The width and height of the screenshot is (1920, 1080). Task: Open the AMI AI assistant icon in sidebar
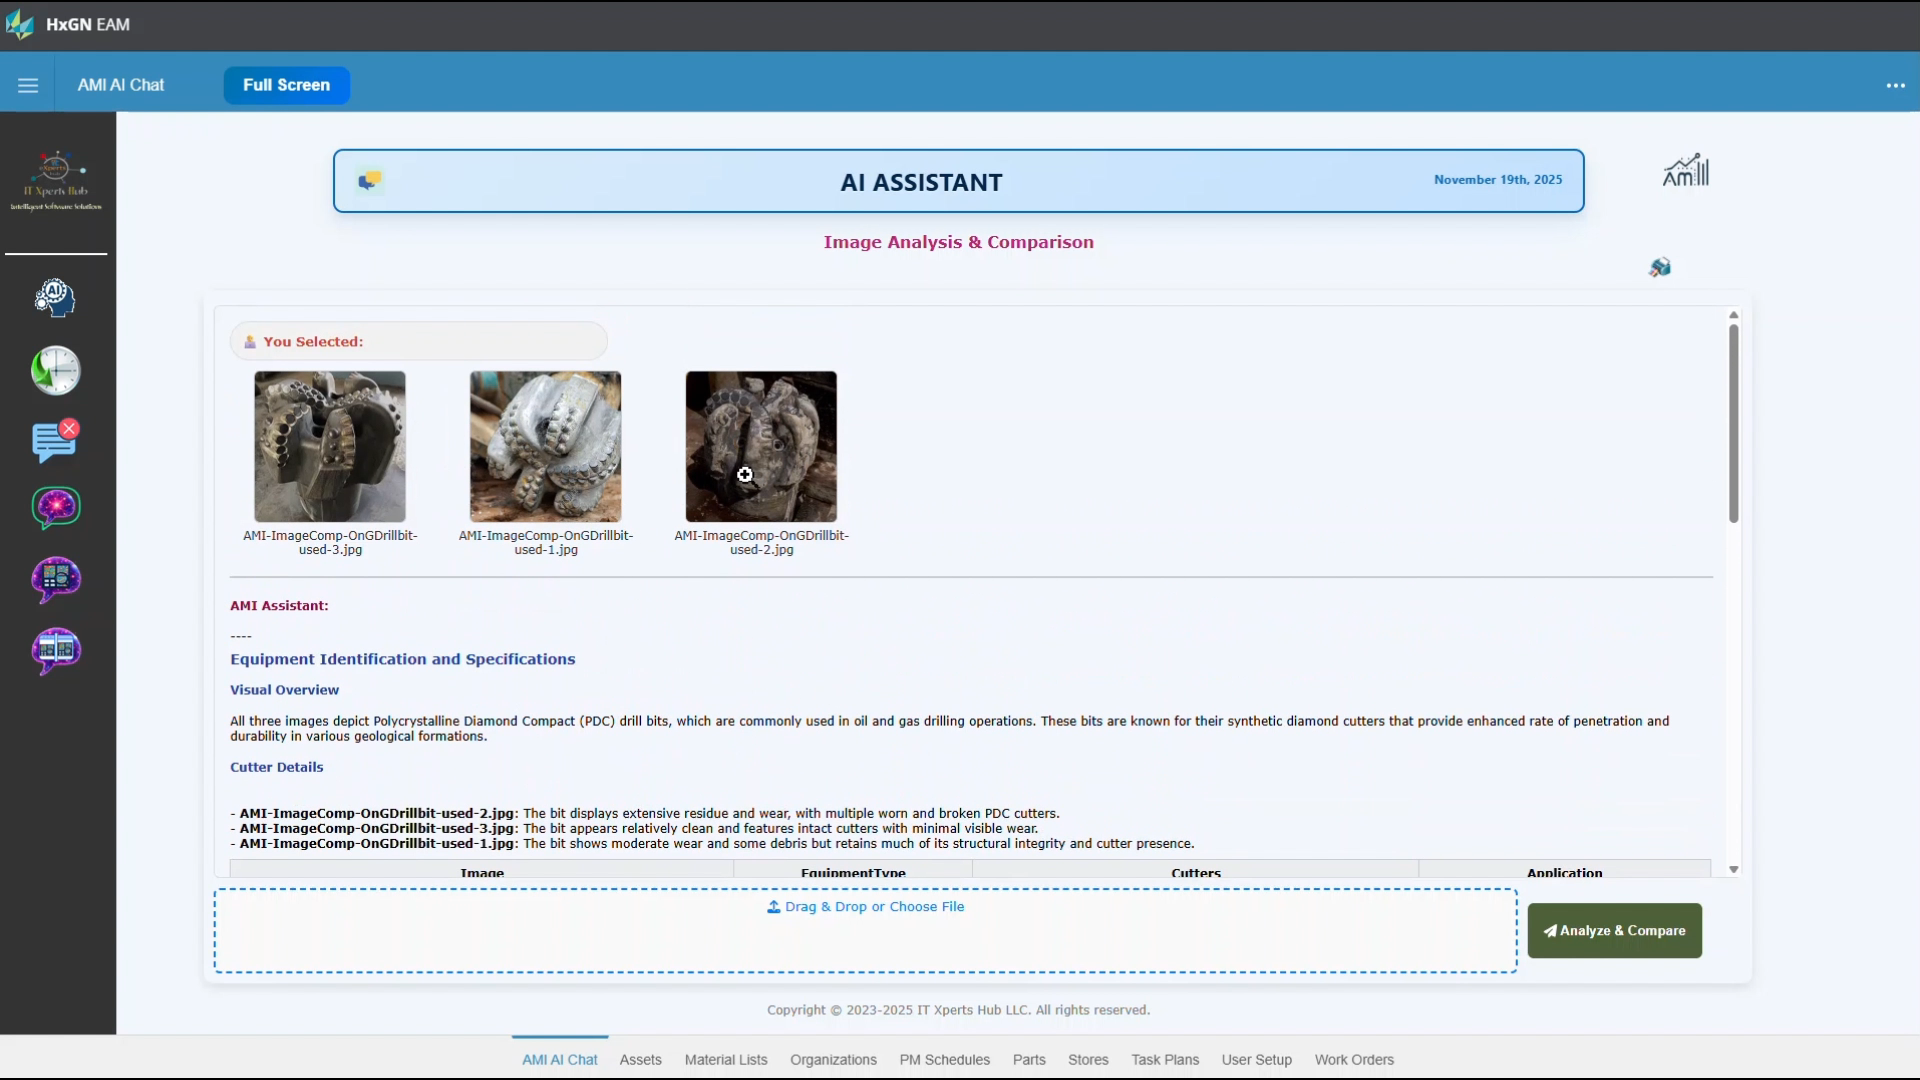click(x=55, y=297)
